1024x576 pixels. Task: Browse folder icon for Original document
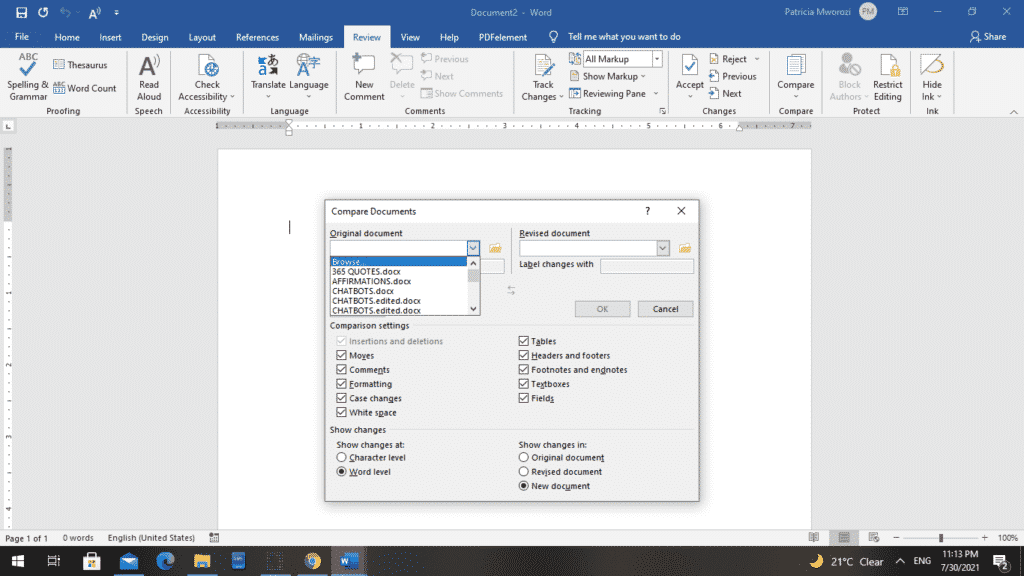pyautogui.click(x=495, y=248)
